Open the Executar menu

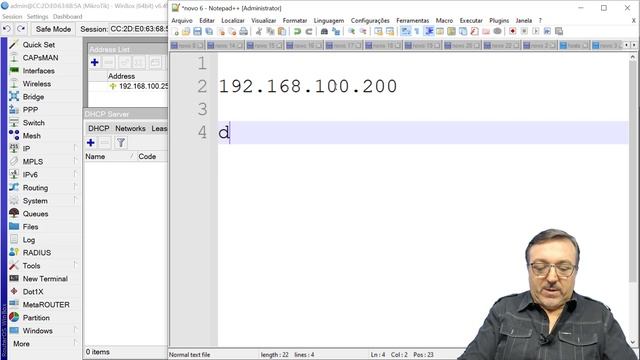471,20
